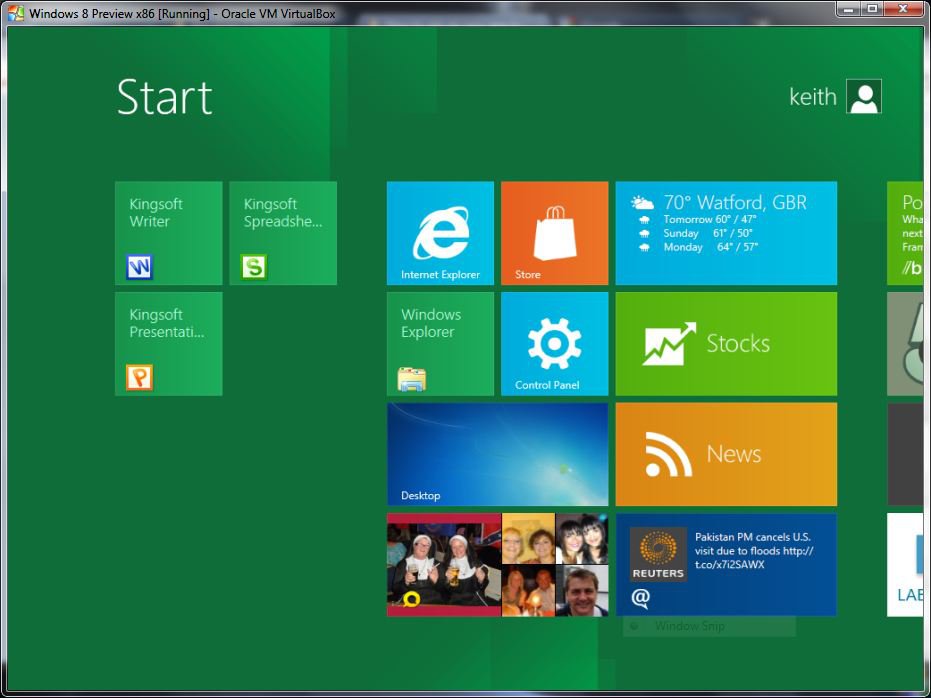This screenshot has height=698, width=931.
Task: Launch Kingsoft Presentation tile
Action: 169,344
